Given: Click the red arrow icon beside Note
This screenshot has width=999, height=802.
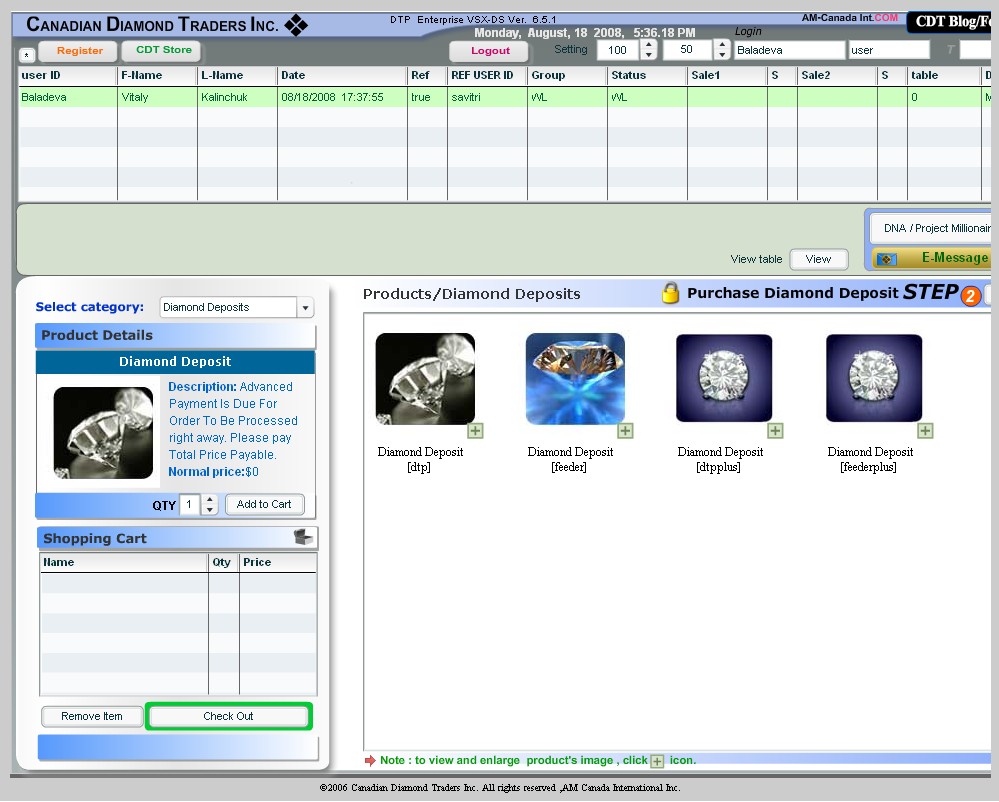Looking at the screenshot, I should 370,761.
